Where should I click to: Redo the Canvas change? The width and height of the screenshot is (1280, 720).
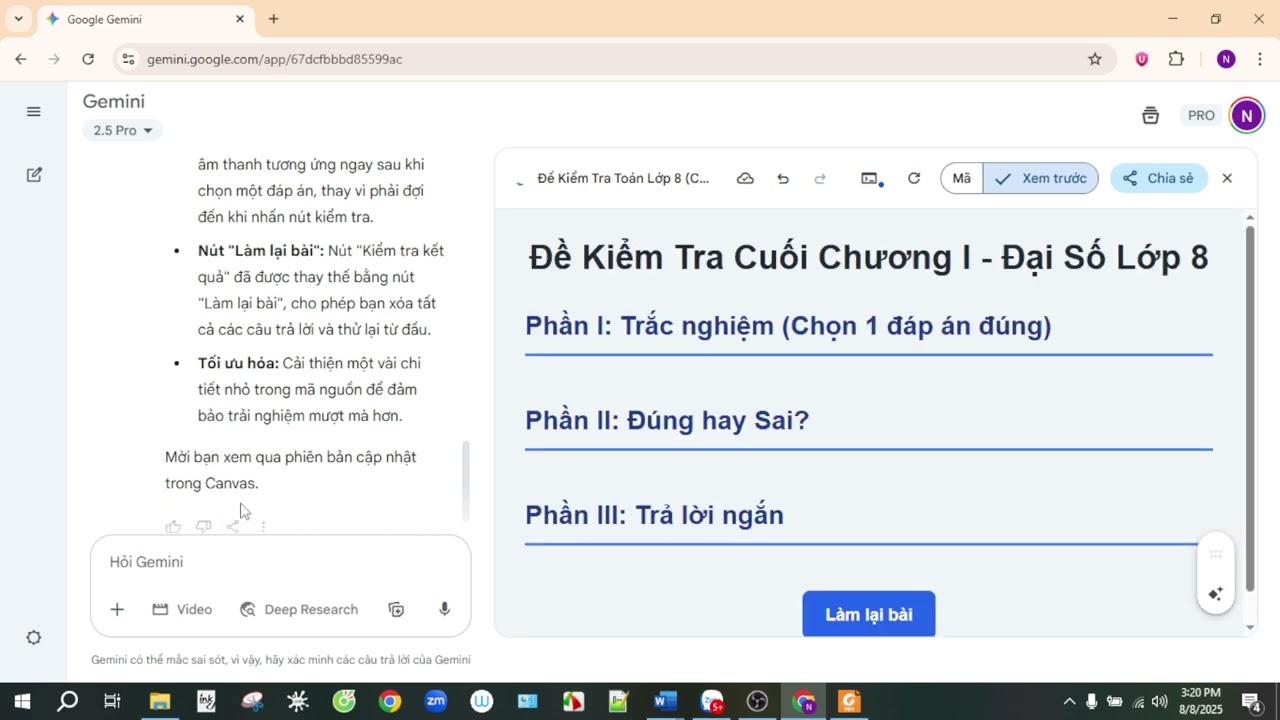pos(820,178)
